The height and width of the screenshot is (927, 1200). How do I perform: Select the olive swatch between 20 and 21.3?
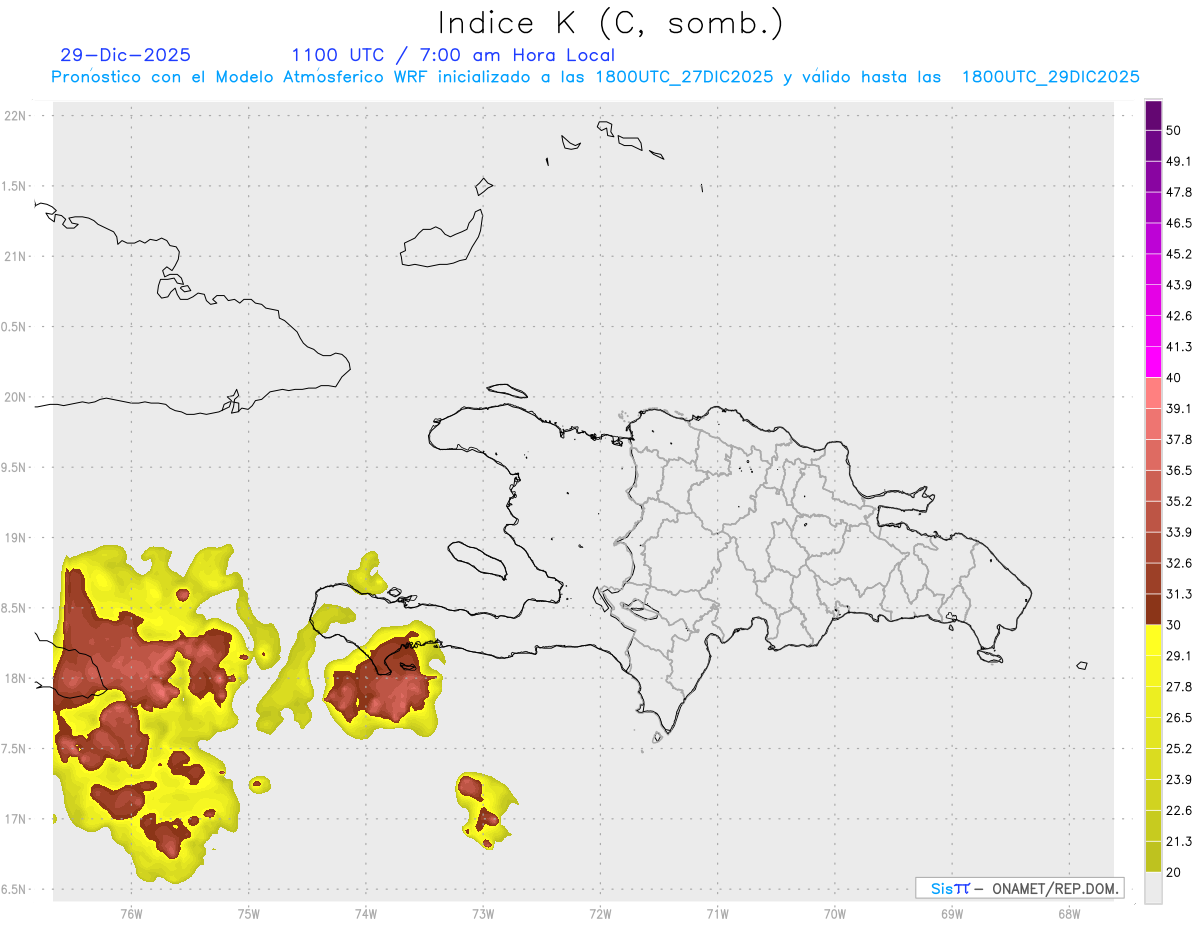[1153, 856]
